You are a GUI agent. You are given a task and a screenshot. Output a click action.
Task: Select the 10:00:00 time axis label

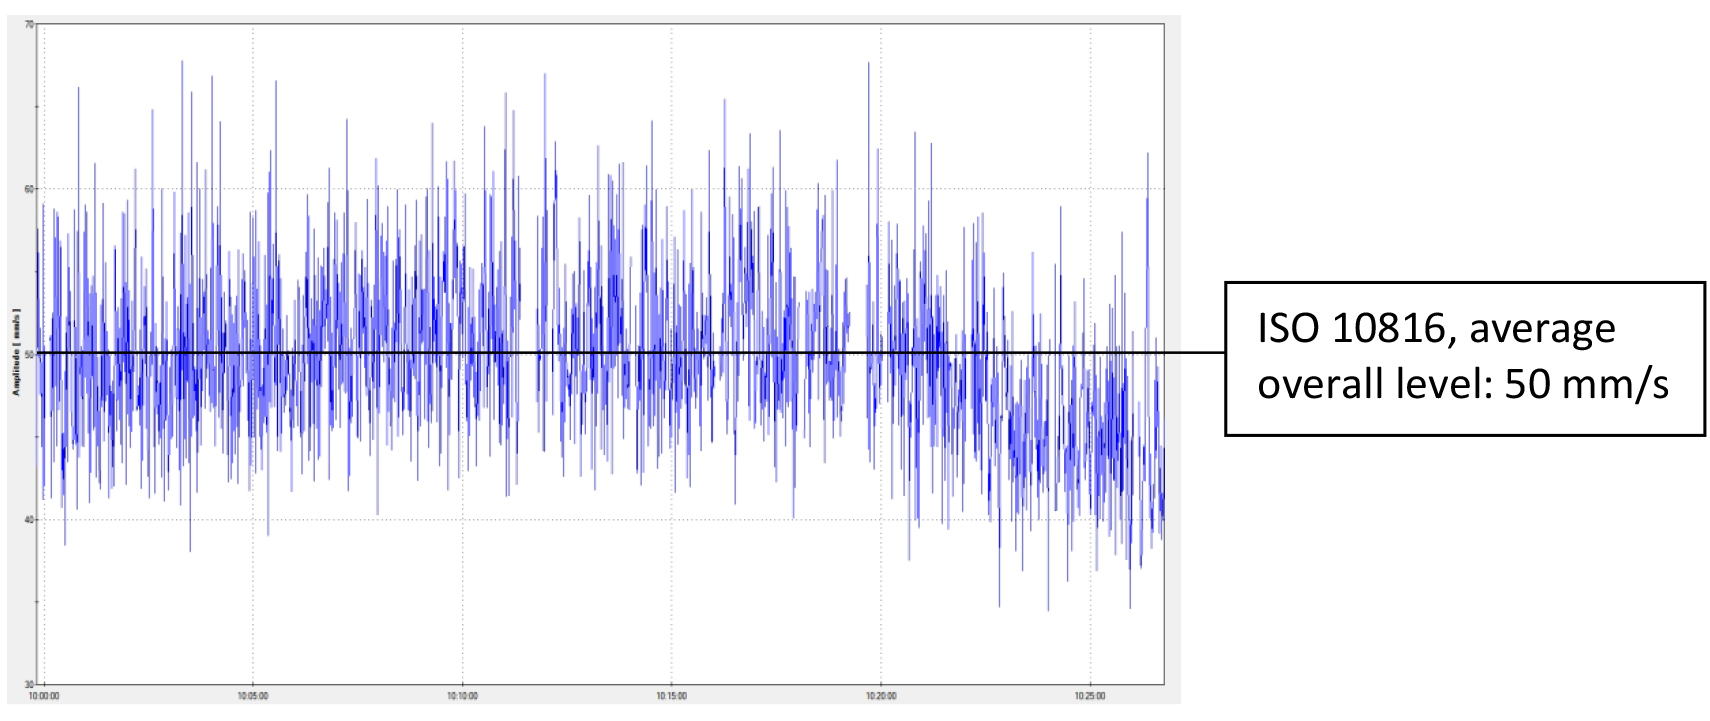[44, 696]
